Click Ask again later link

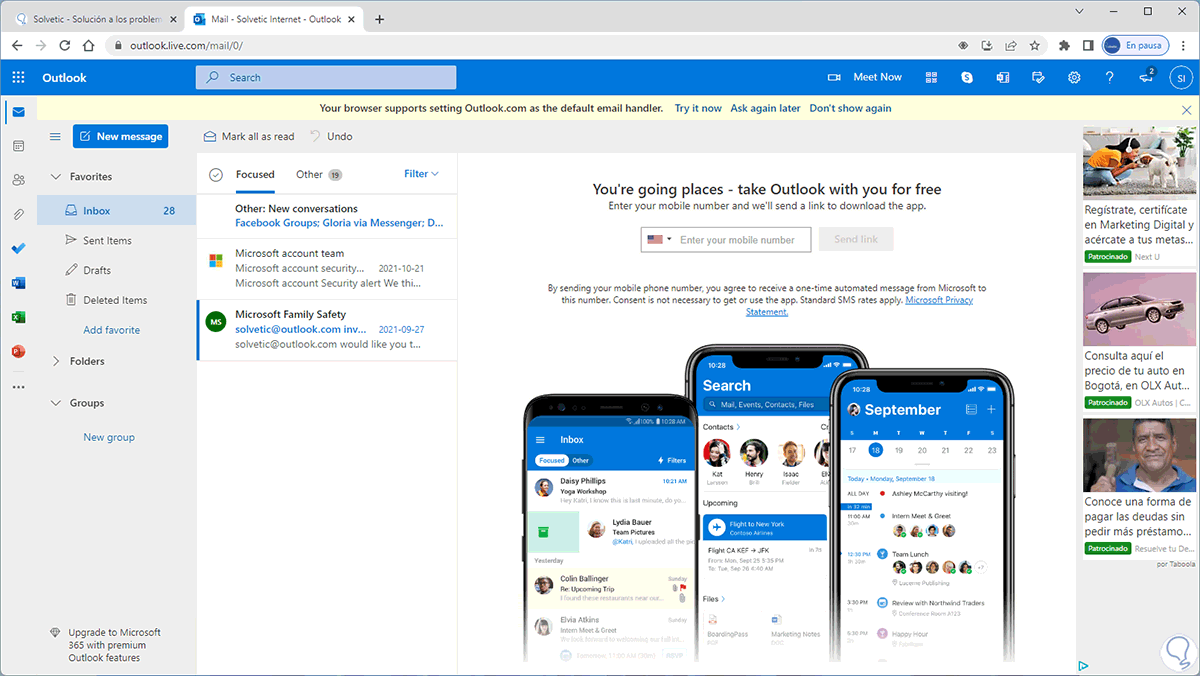click(765, 108)
